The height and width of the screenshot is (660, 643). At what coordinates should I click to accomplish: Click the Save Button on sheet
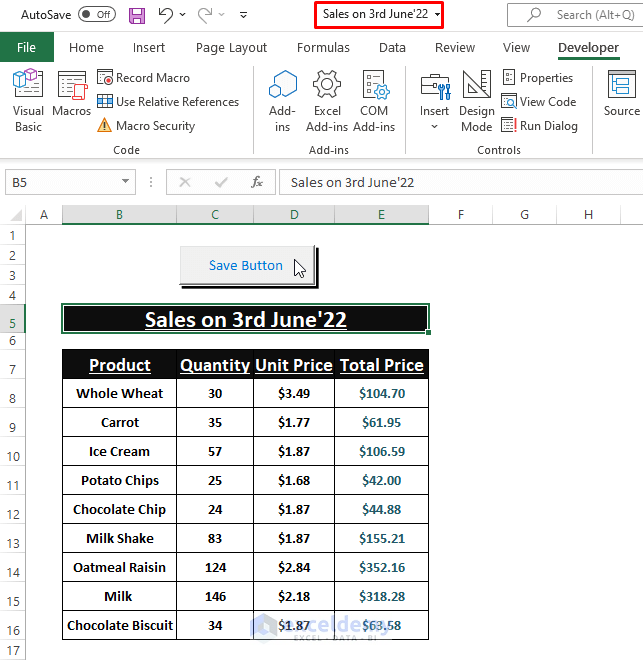pyautogui.click(x=247, y=266)
